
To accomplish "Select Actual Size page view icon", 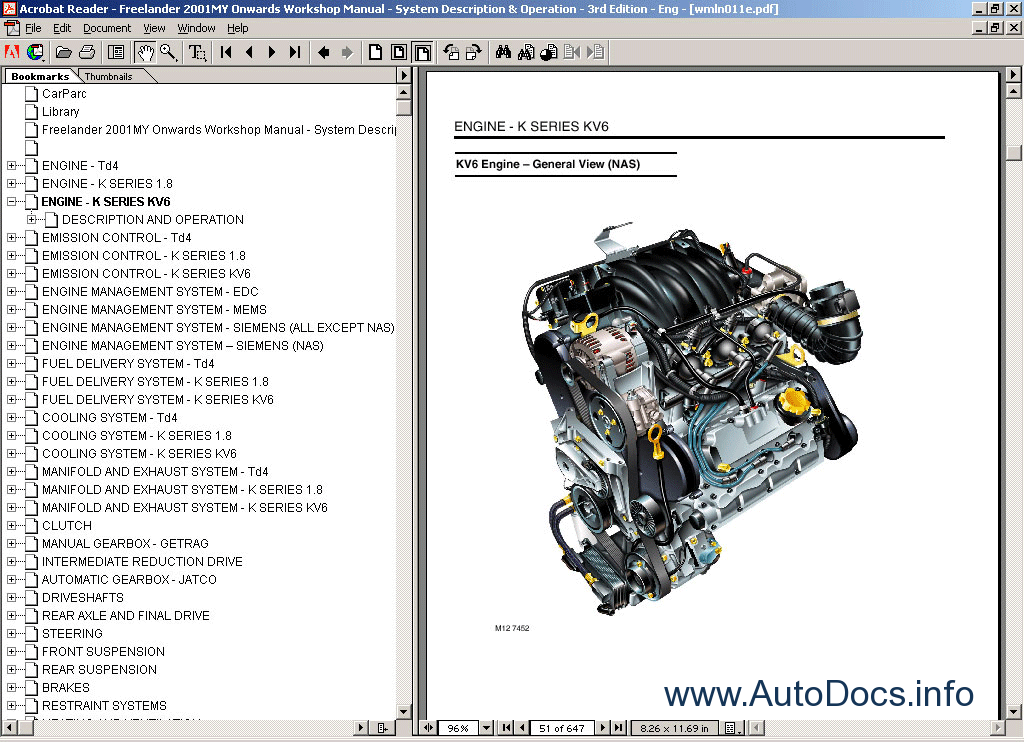I will [376, 52].
